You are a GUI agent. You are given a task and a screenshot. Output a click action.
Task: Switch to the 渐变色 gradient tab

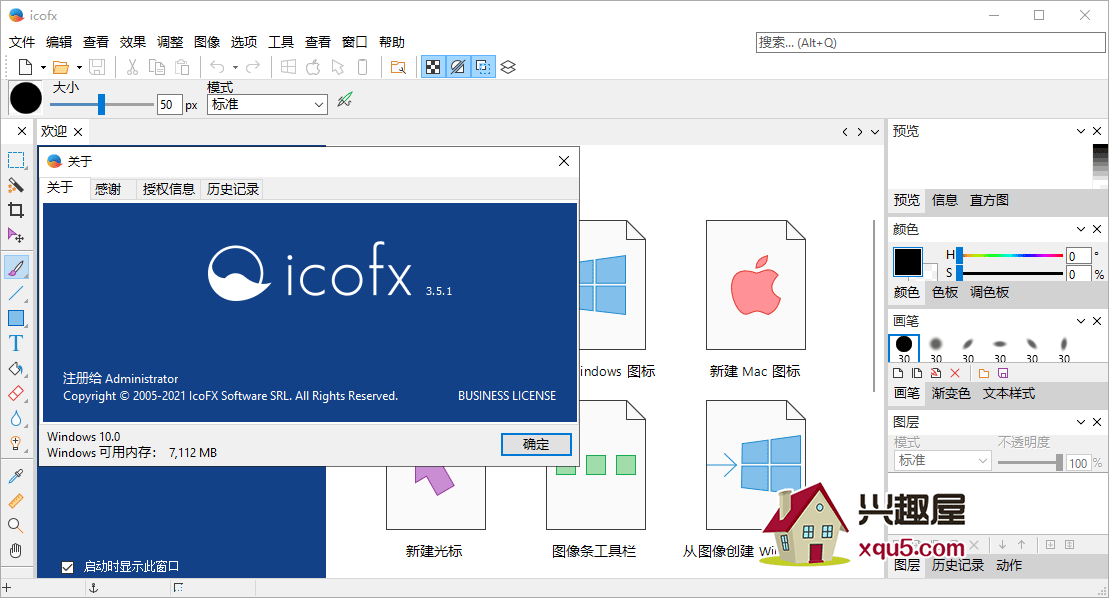click(951, 393)
